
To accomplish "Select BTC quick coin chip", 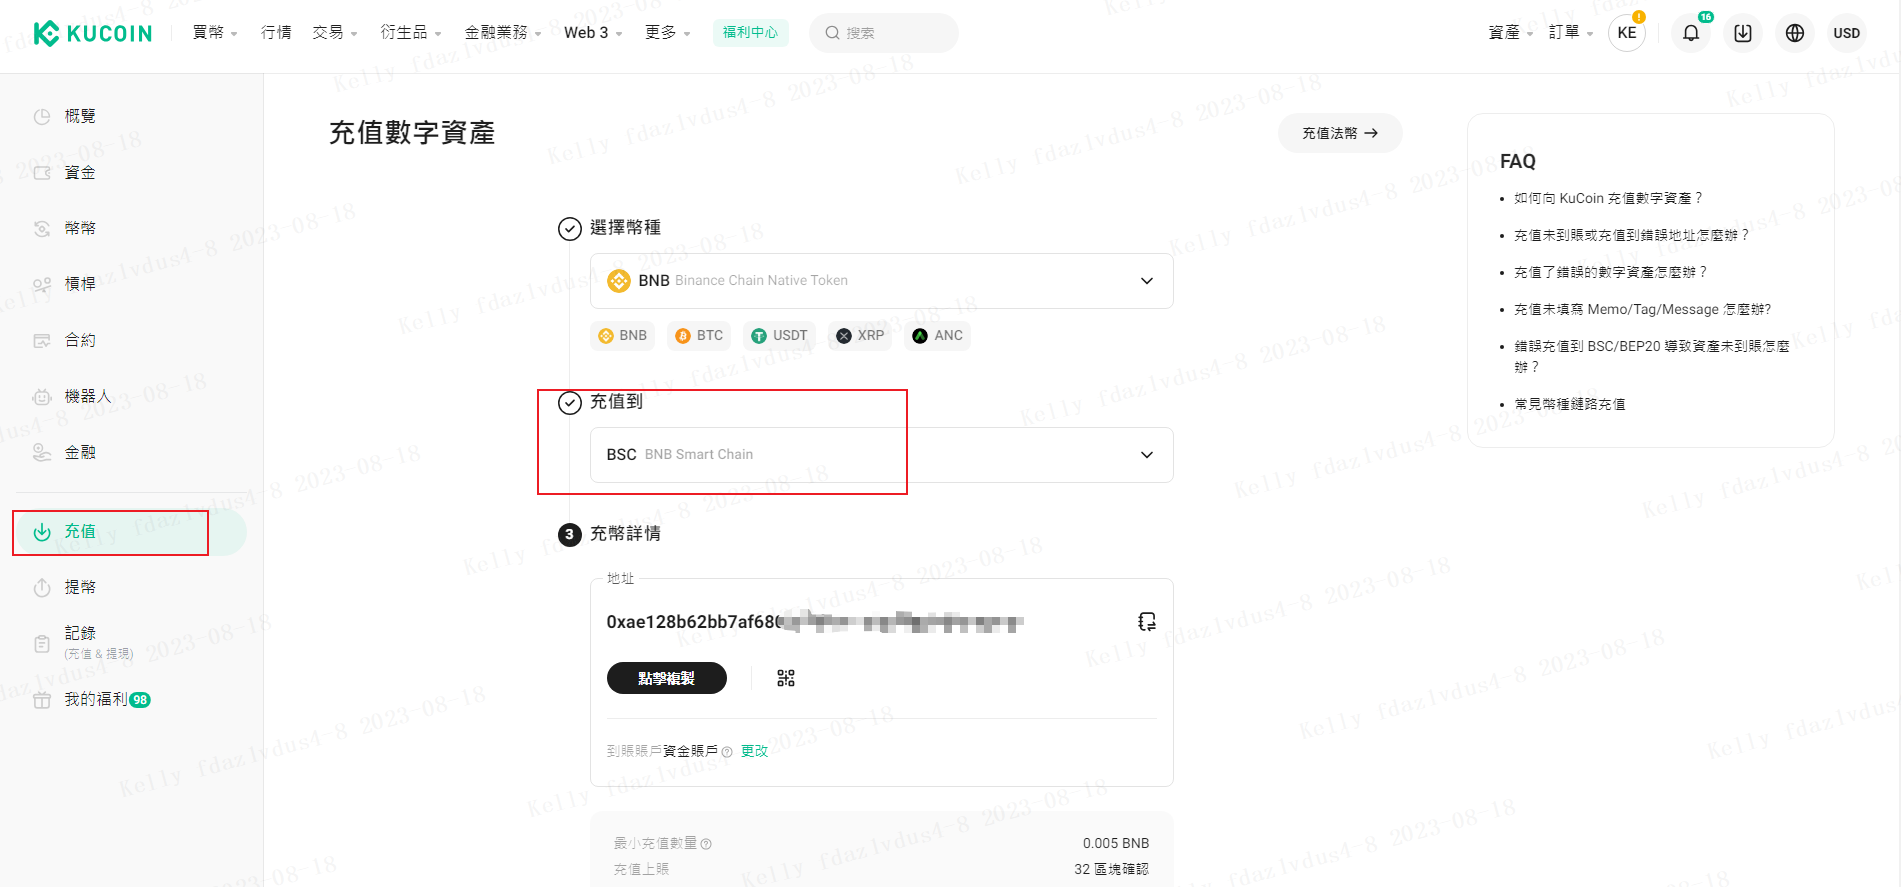I will [699, 335].
